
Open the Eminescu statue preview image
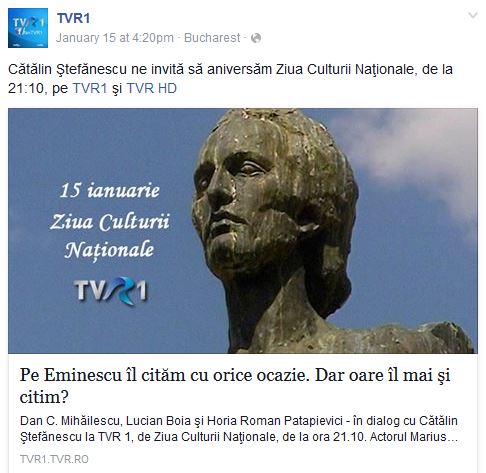click(x=243, y=231)
